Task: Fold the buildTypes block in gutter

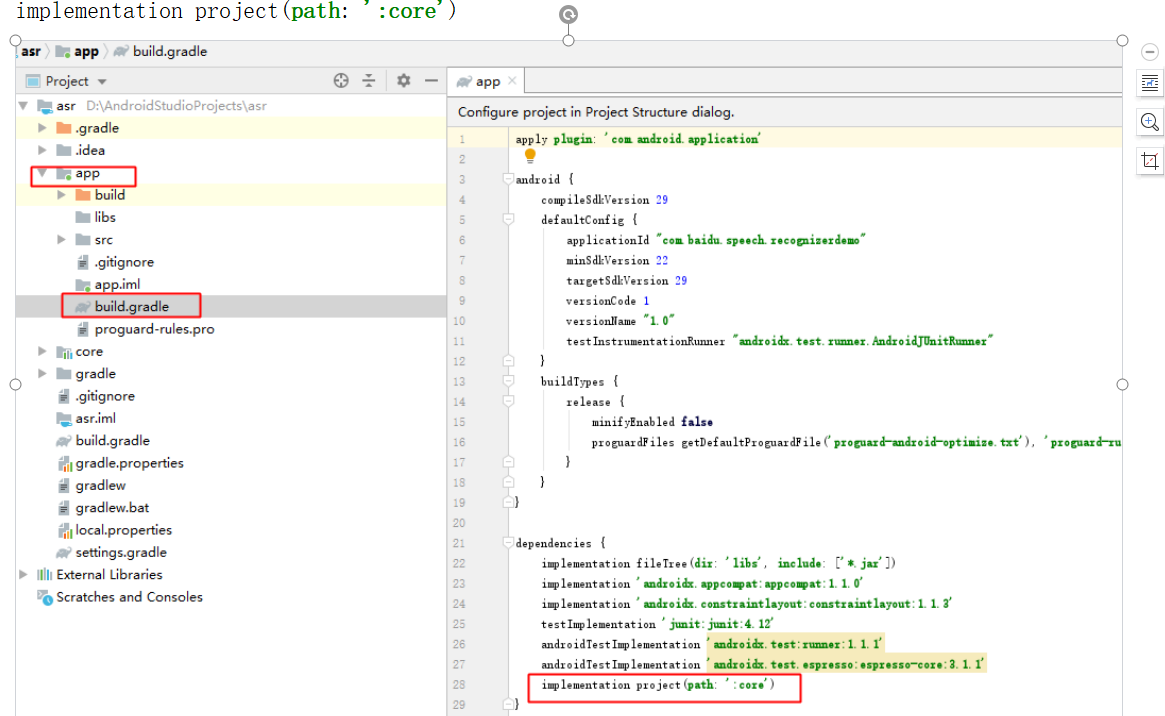Action: pos(508,381)
